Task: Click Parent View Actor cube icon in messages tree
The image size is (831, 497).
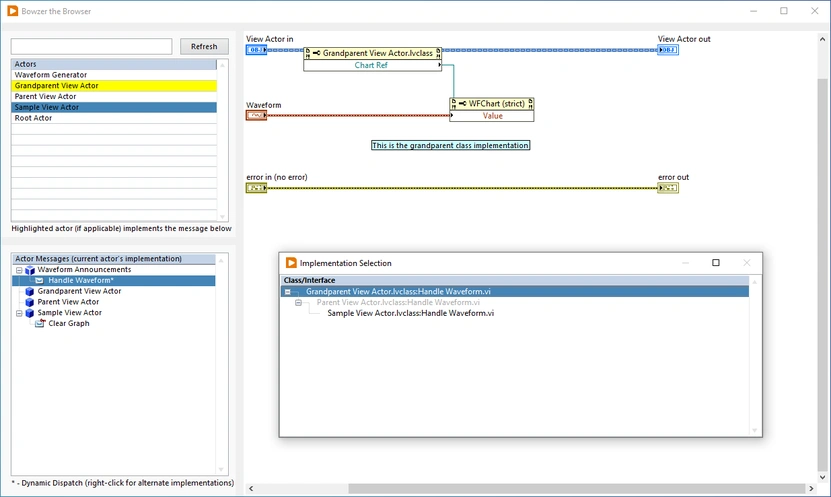Action: click(30, 303)
